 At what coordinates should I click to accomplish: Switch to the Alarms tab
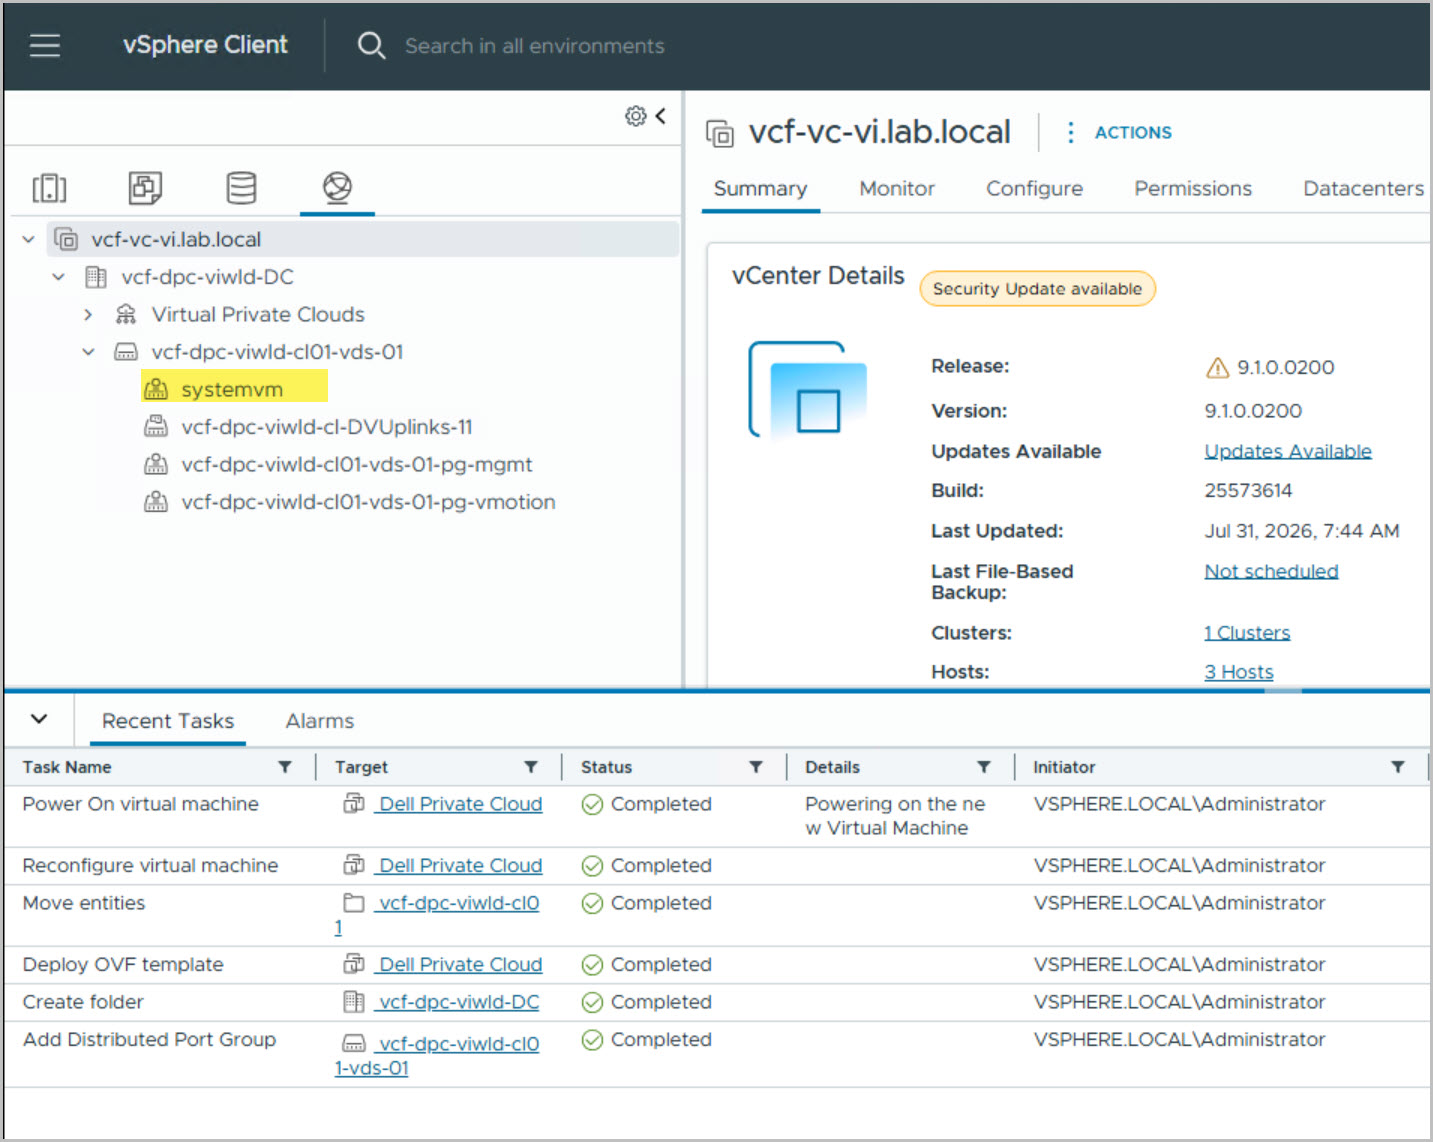320,721
